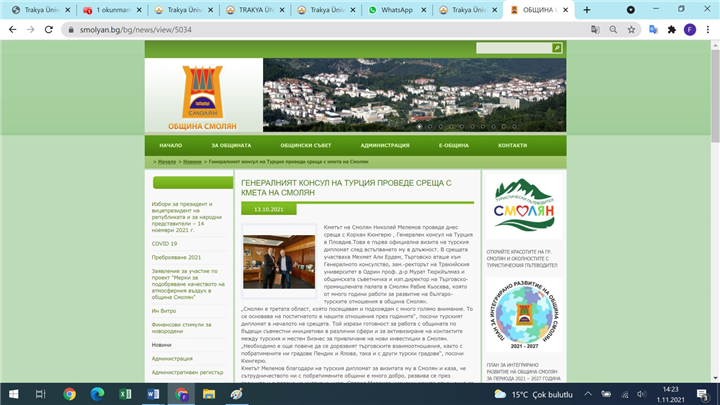Open ЗА ОБЩИНАТА menu item
The width and height of the screenshot is (720, 405).
click(231, 145)
